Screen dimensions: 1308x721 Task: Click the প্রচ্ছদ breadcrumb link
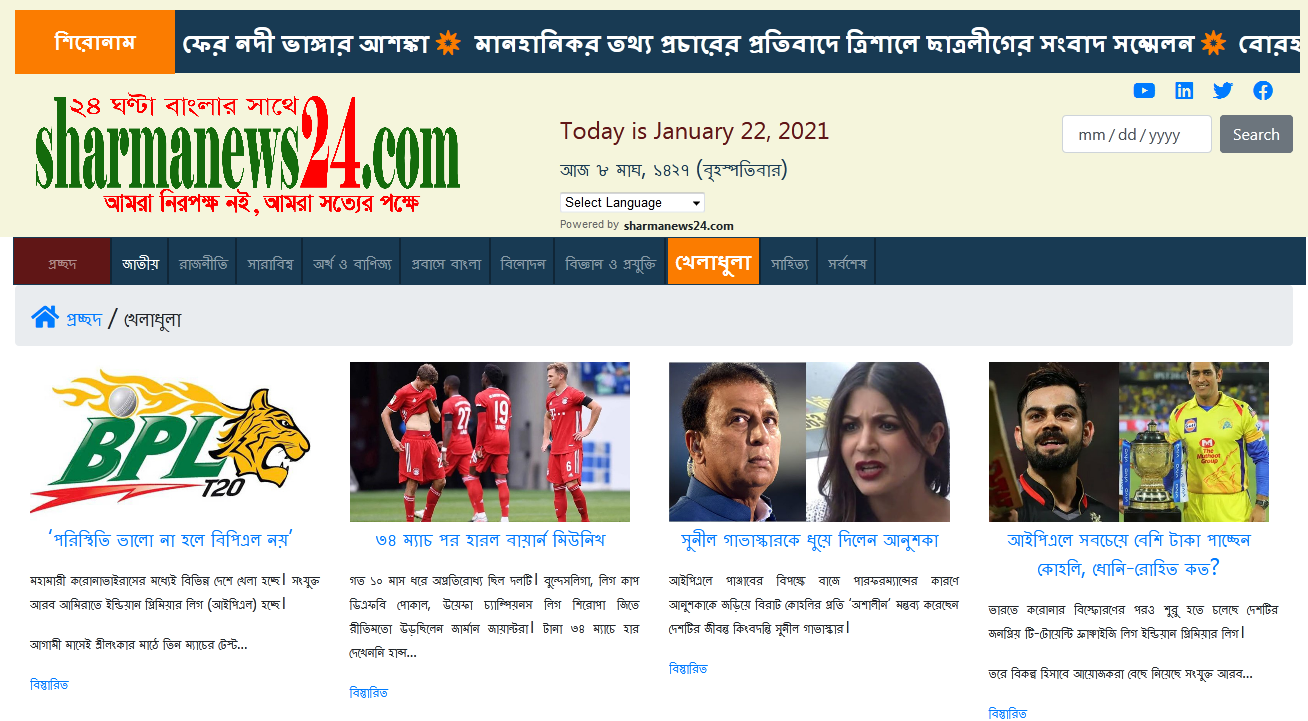84,319
